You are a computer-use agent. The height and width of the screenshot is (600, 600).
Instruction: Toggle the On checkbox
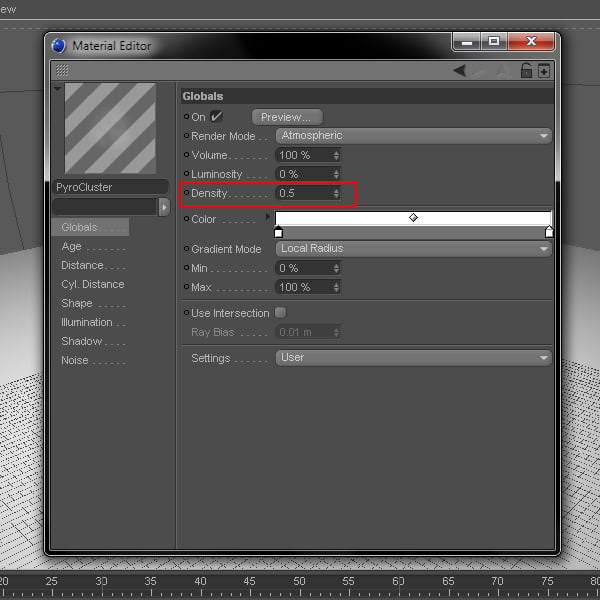tap(216, 117)
